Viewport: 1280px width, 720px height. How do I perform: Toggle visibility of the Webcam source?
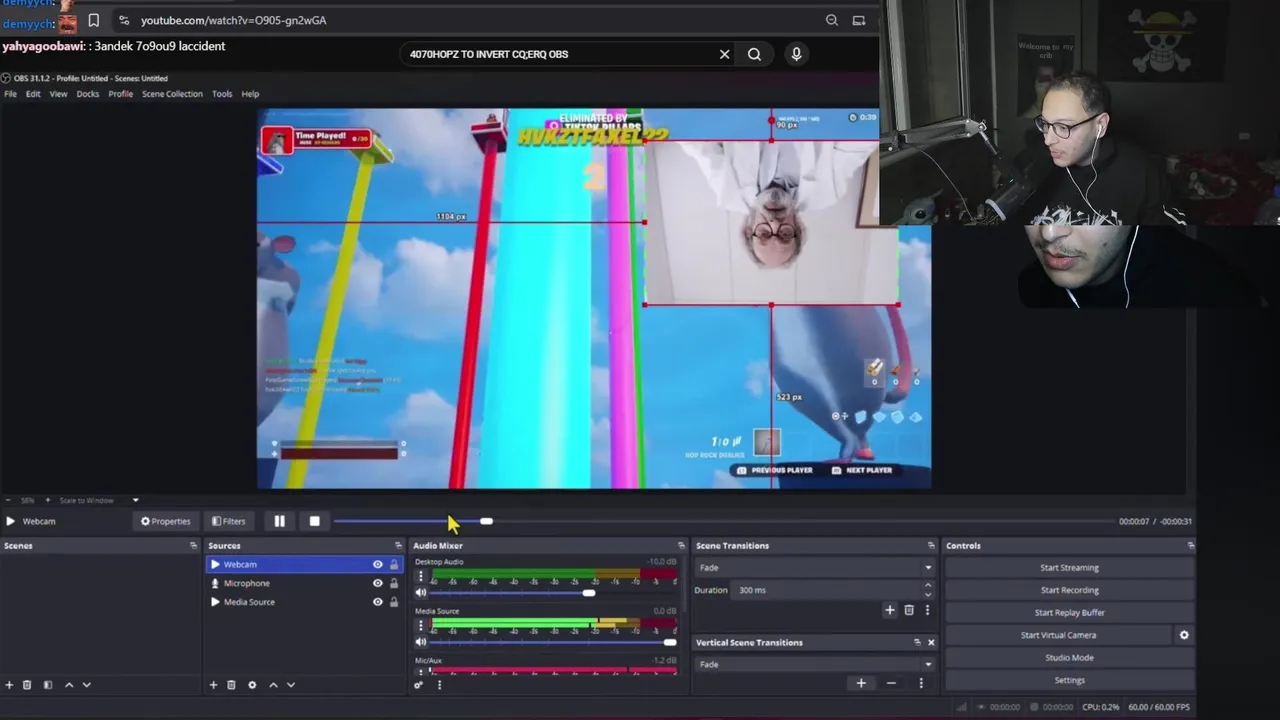pos(378,564)
